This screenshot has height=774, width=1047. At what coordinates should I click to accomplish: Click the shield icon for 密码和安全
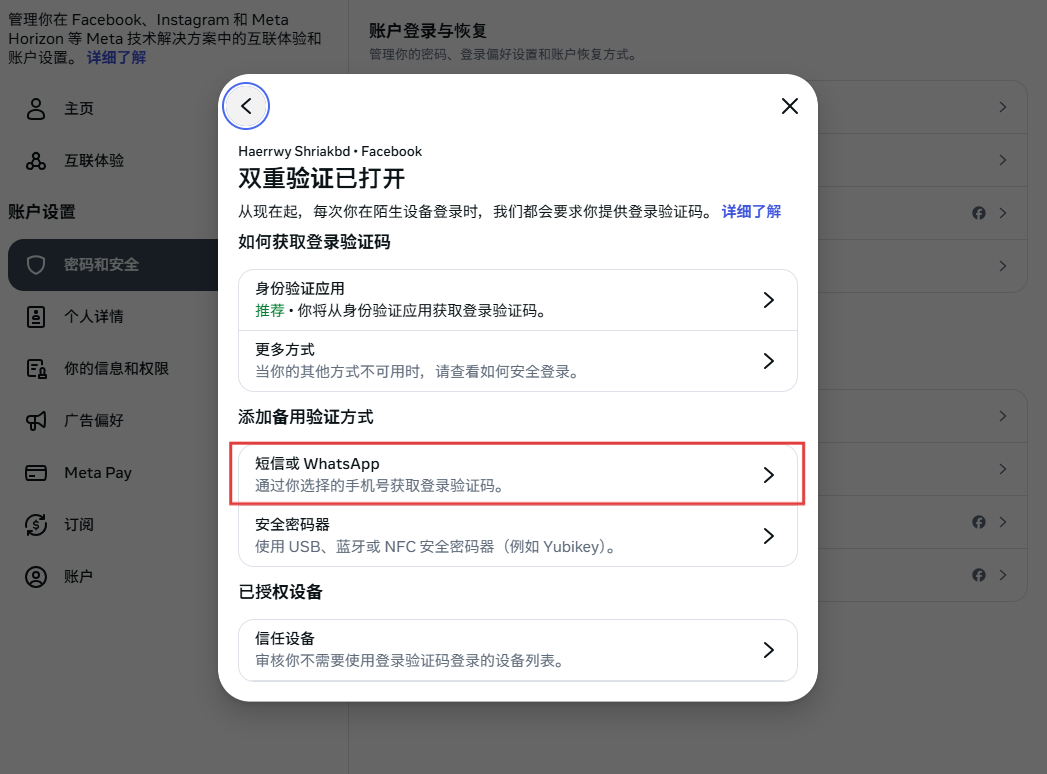[35, 264]
